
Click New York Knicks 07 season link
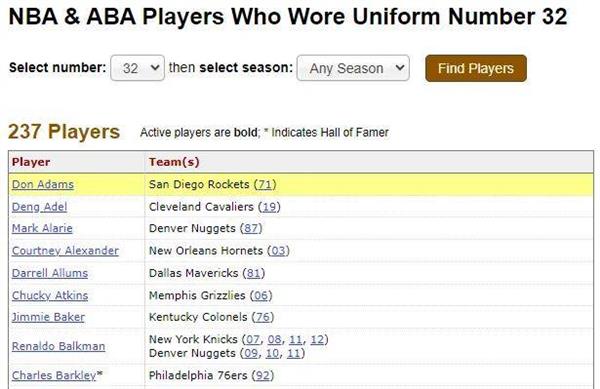click(253, 339)
